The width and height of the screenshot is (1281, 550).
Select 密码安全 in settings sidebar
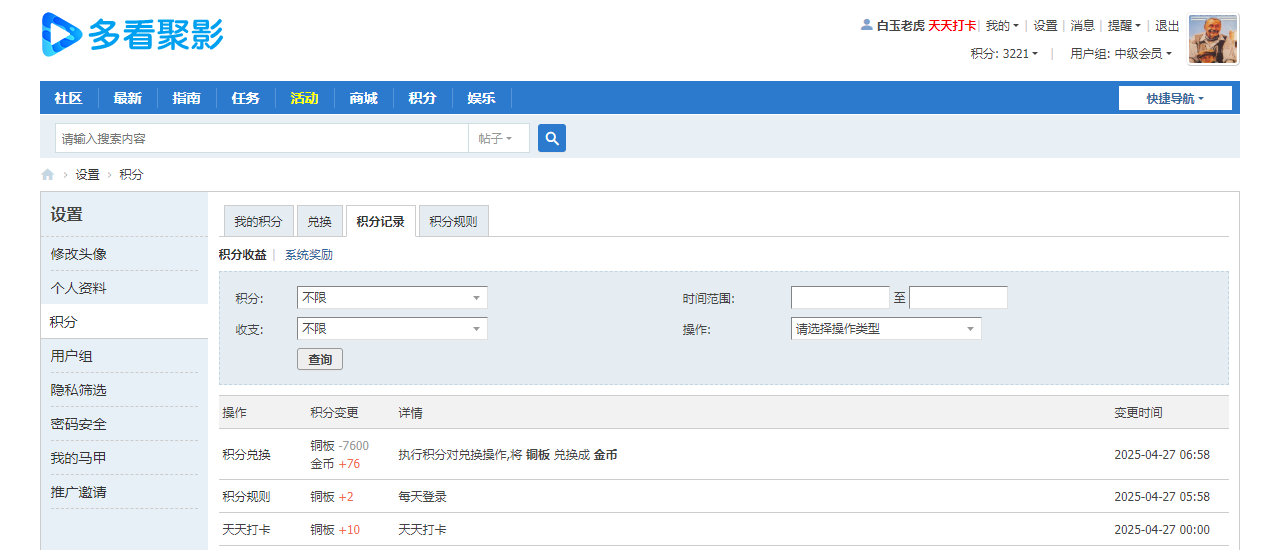pyautogui.click(x=79, y=424)
